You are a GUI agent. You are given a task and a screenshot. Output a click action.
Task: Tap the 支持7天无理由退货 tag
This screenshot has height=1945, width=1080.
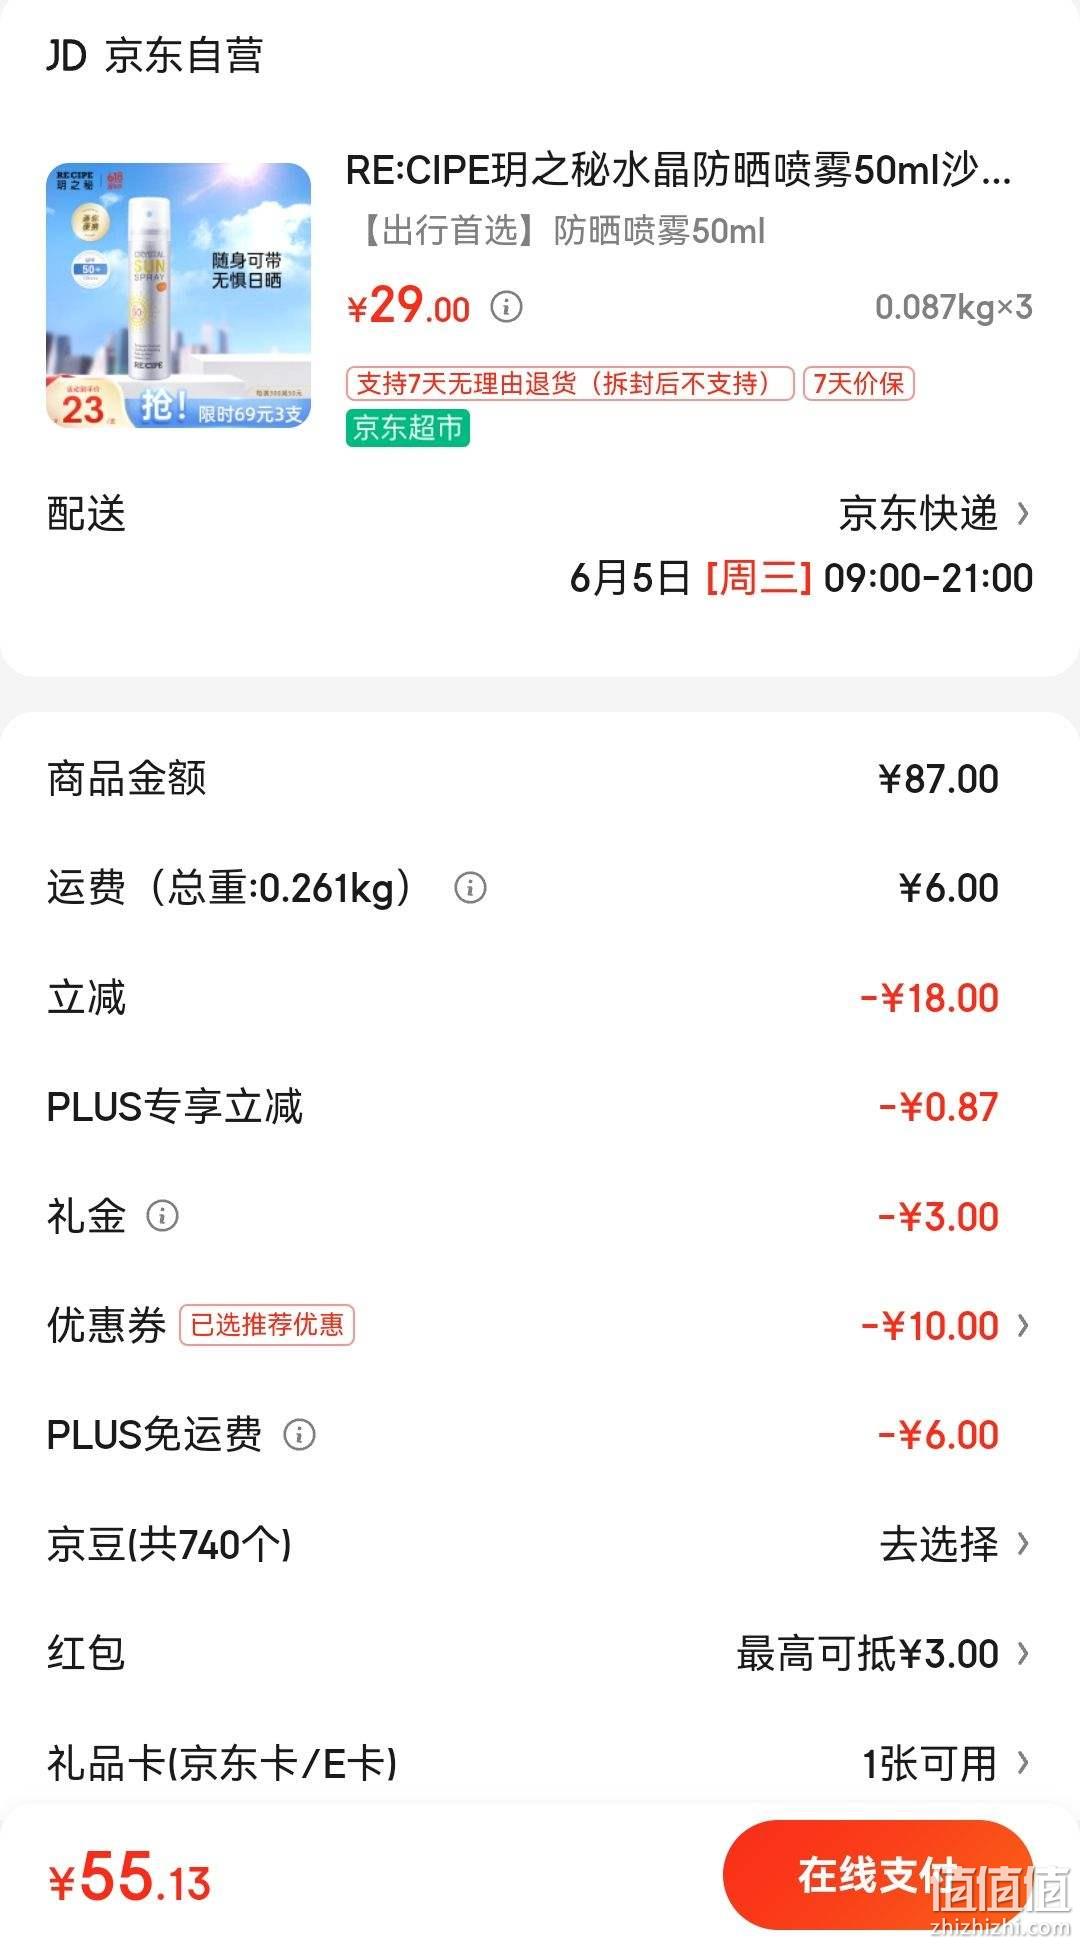point(570,384)
